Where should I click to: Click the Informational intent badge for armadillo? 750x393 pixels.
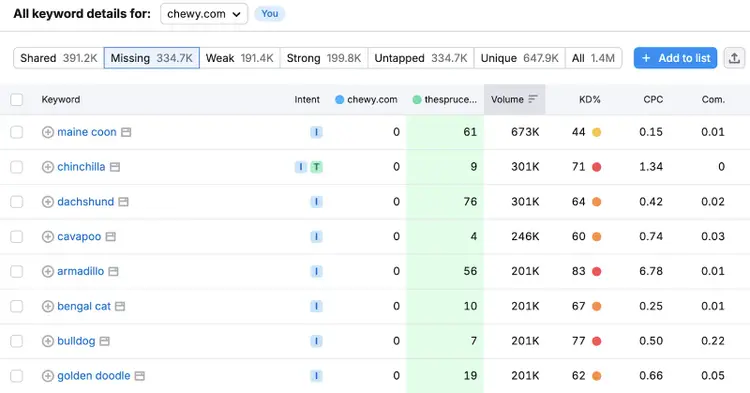tap(316, 272)
